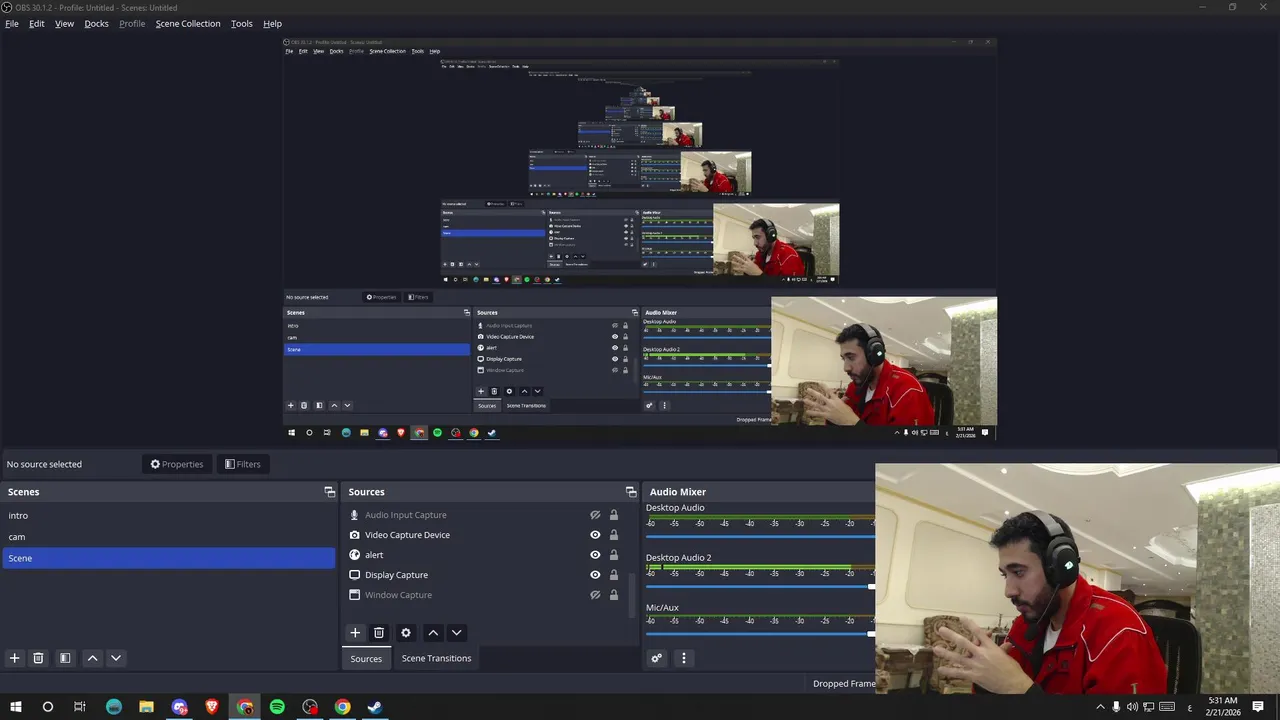Switch to the Sources tab

[366, 658]
